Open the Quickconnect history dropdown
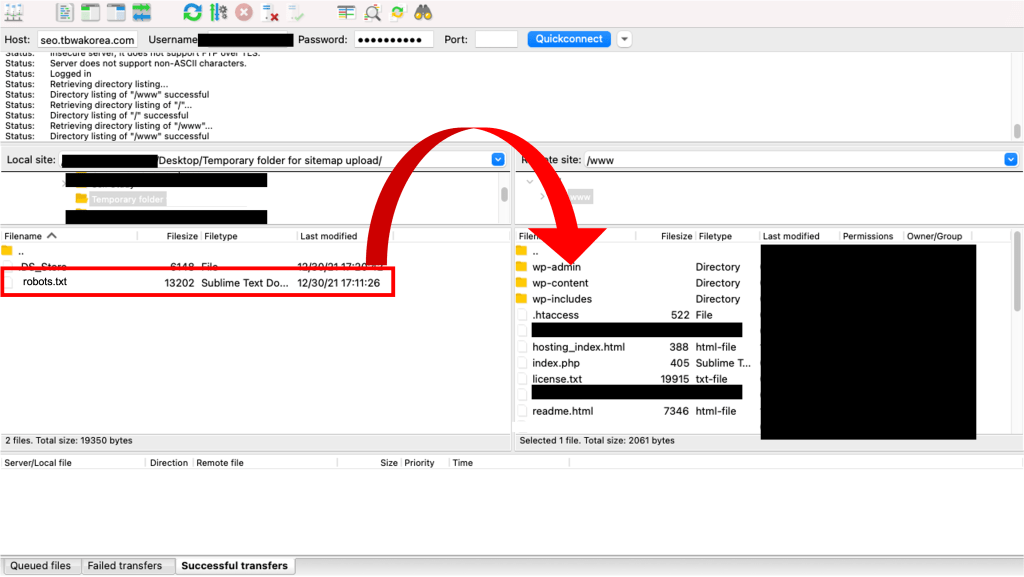The width and height of the screenshot is (1024, 577). 624,39
